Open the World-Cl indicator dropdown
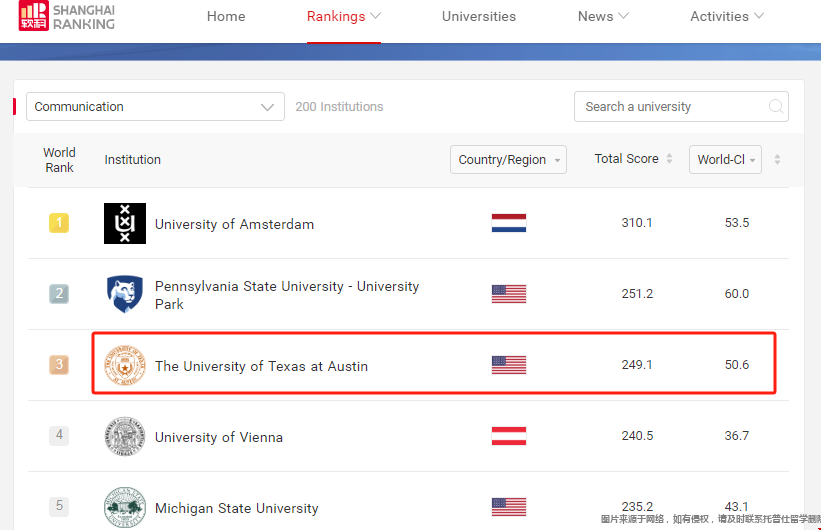The image size is (821, 530). point(725,159)
